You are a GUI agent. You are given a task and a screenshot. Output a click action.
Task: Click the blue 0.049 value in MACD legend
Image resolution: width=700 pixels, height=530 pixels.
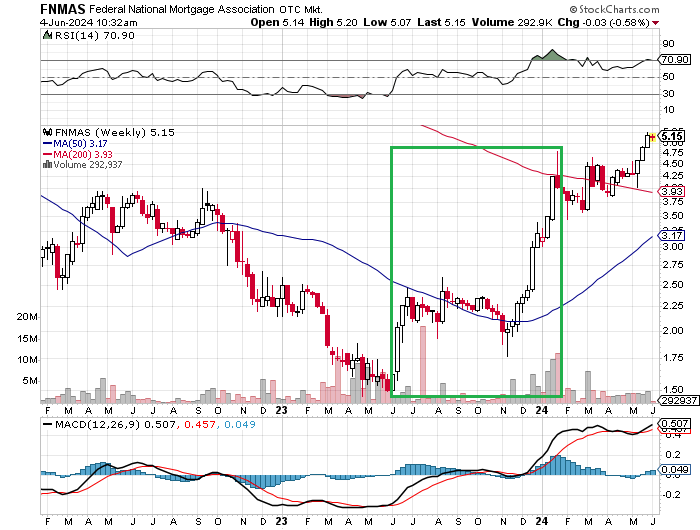[240, 424]
